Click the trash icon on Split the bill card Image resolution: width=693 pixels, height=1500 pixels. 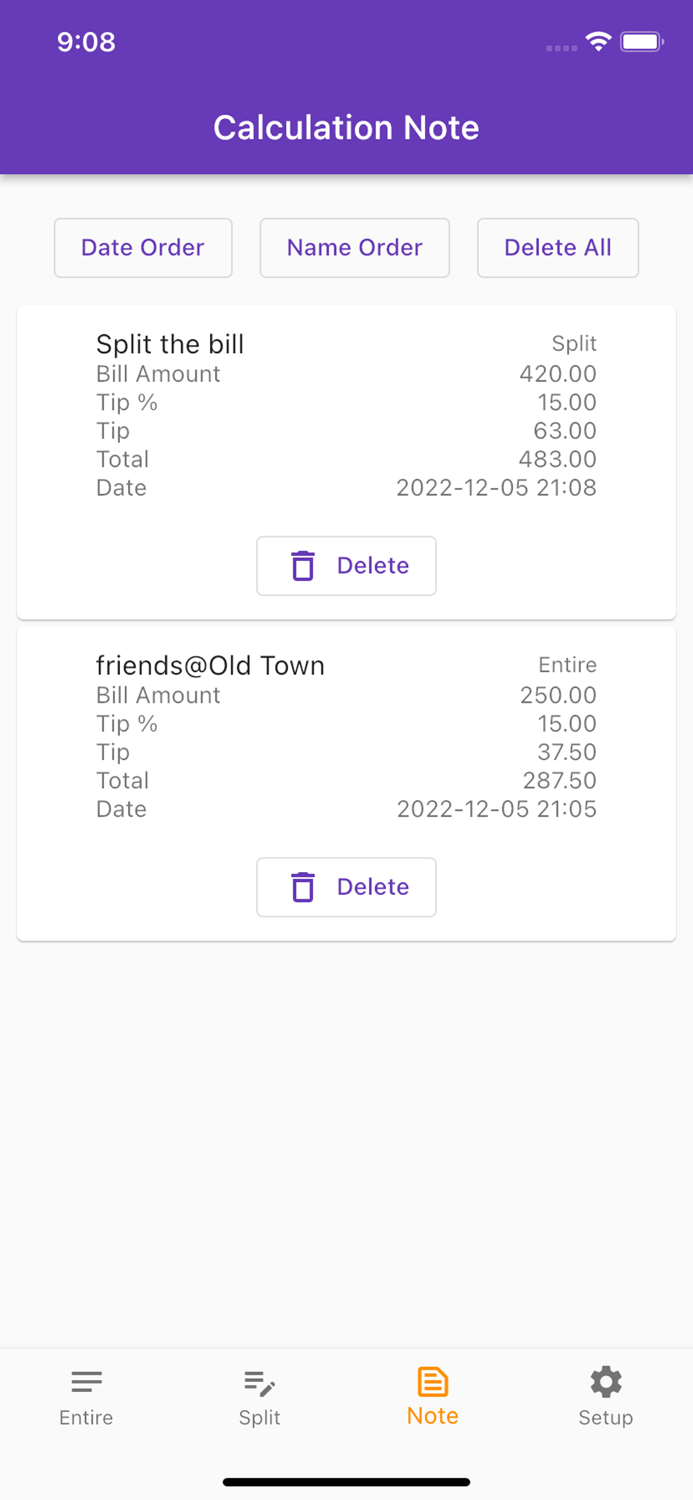[x=303, y=566]
